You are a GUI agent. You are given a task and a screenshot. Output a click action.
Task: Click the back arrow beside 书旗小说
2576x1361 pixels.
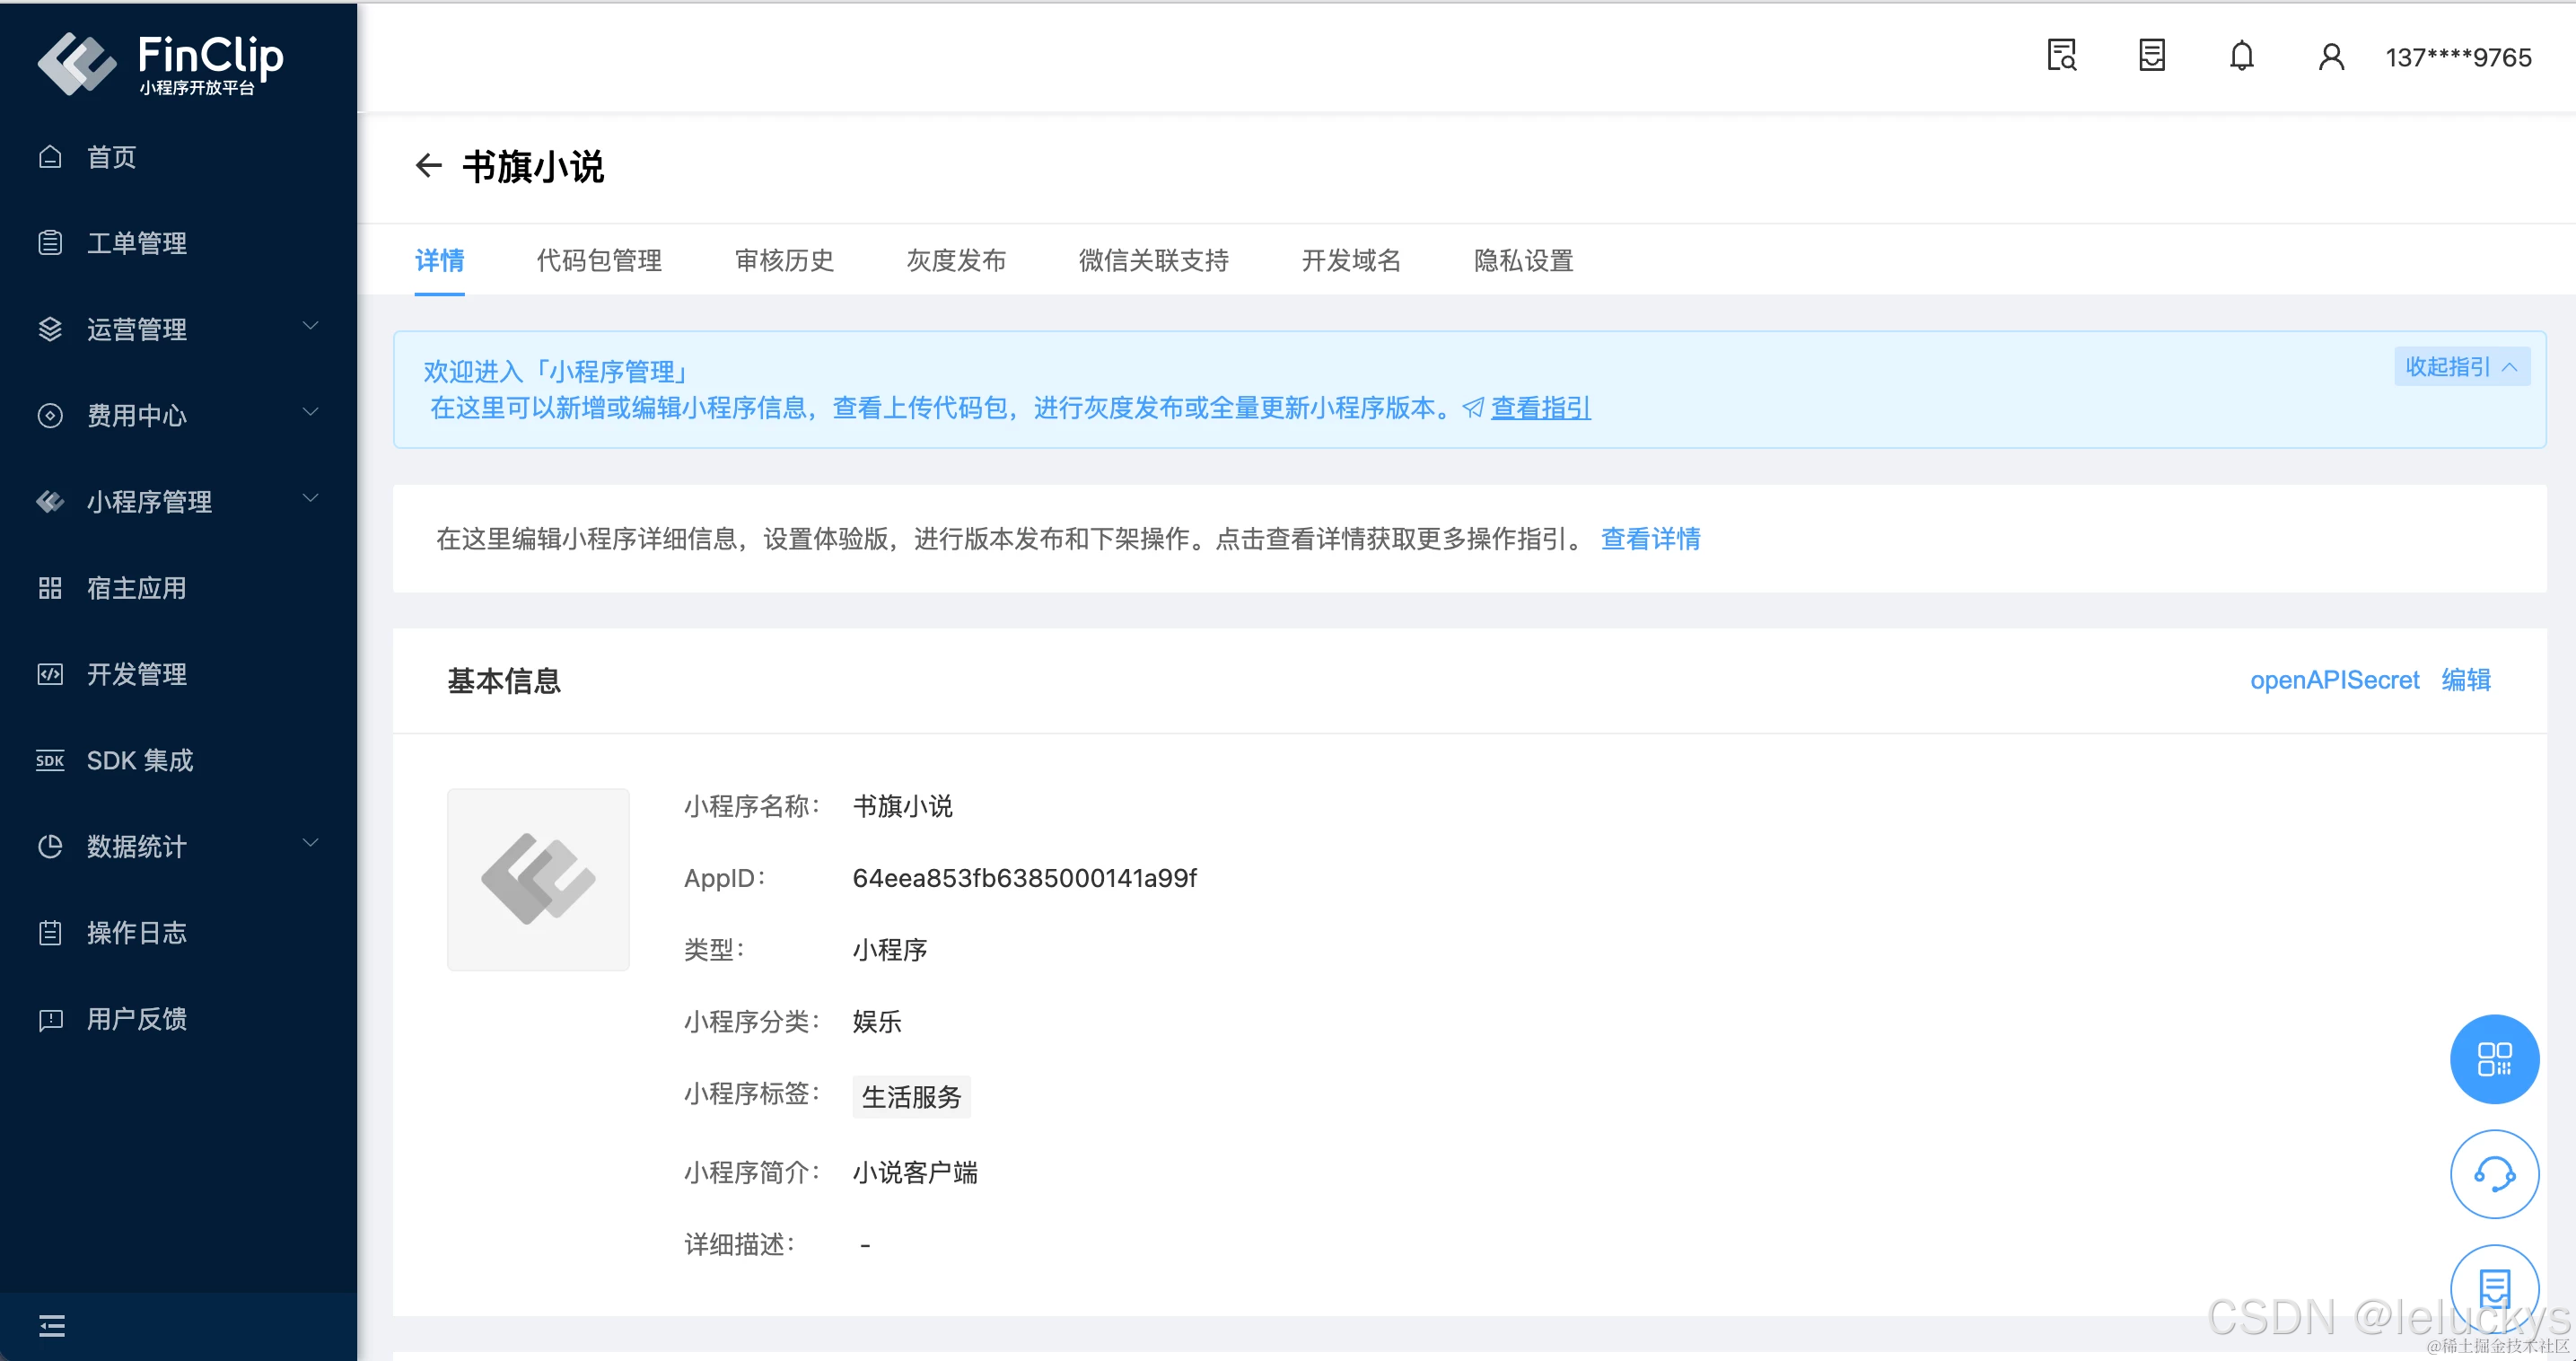click(428, 165)
